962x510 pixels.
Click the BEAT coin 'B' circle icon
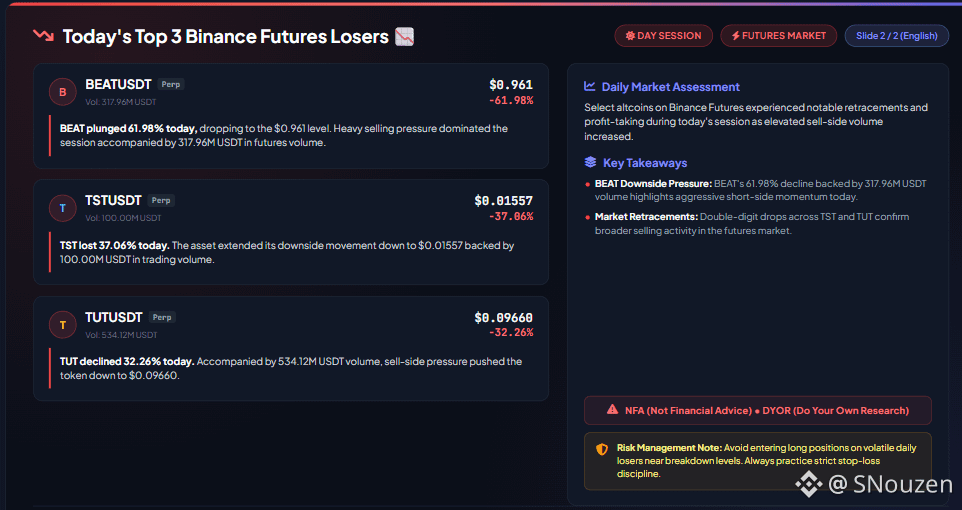(63, 92)
